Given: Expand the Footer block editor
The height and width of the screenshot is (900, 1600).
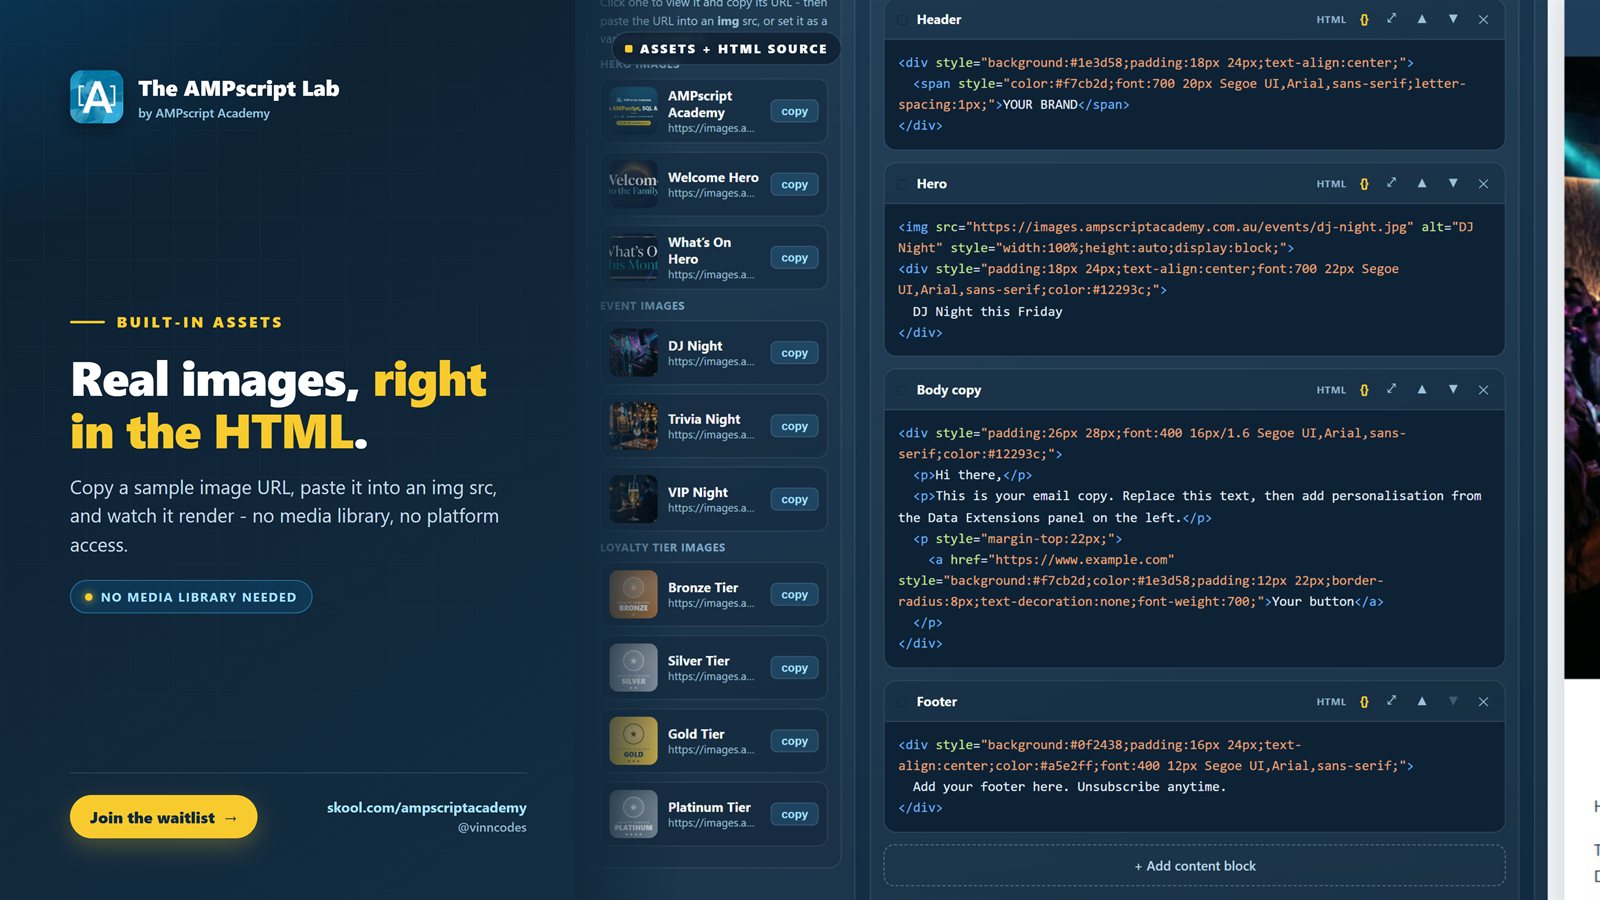Looking at the screenshot, I should pyautogui.click(x=1391, y=701).
